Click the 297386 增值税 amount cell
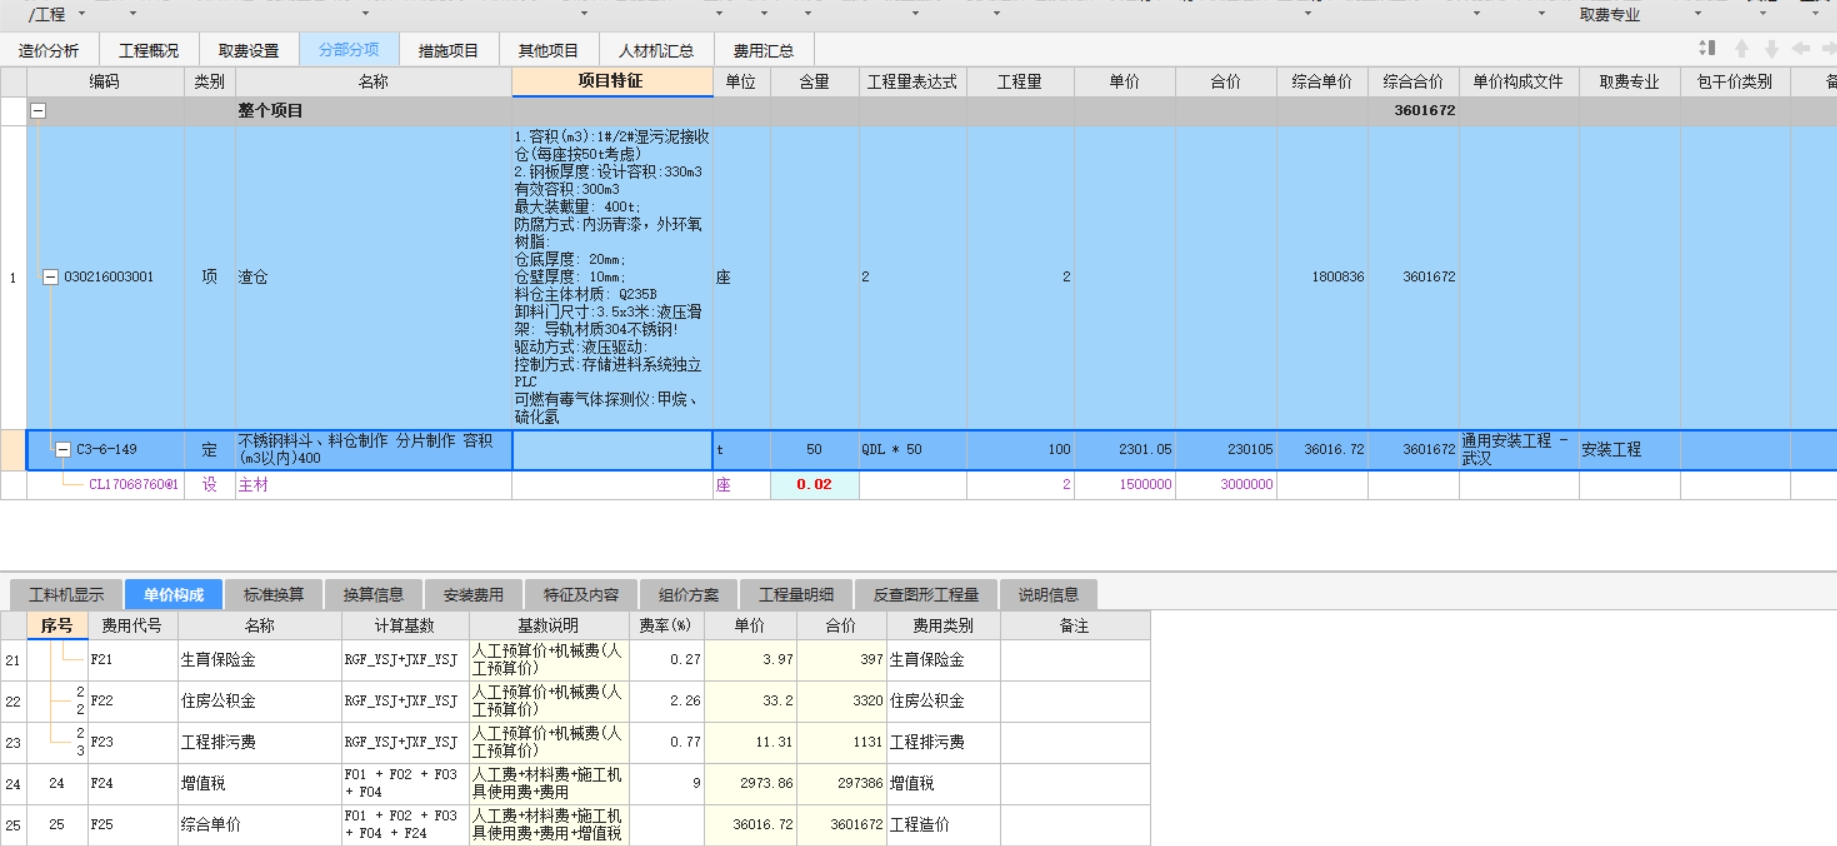This screenshot has width=1837, height=846. pos(841,784)
